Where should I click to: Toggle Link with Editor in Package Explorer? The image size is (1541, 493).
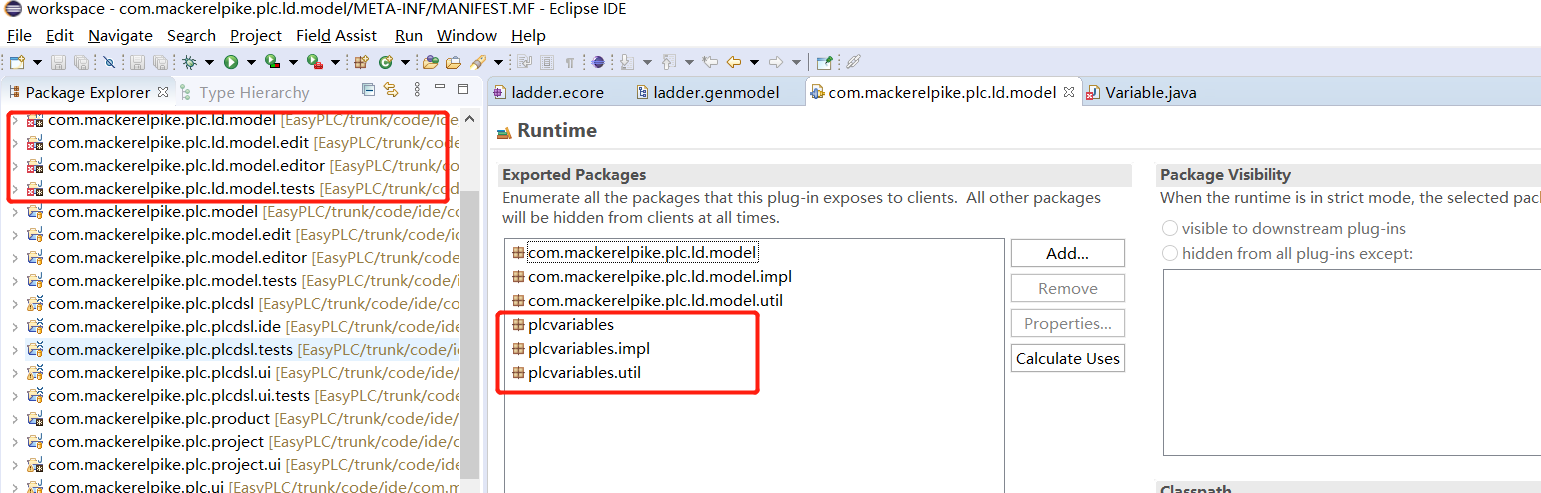[391, 90]
